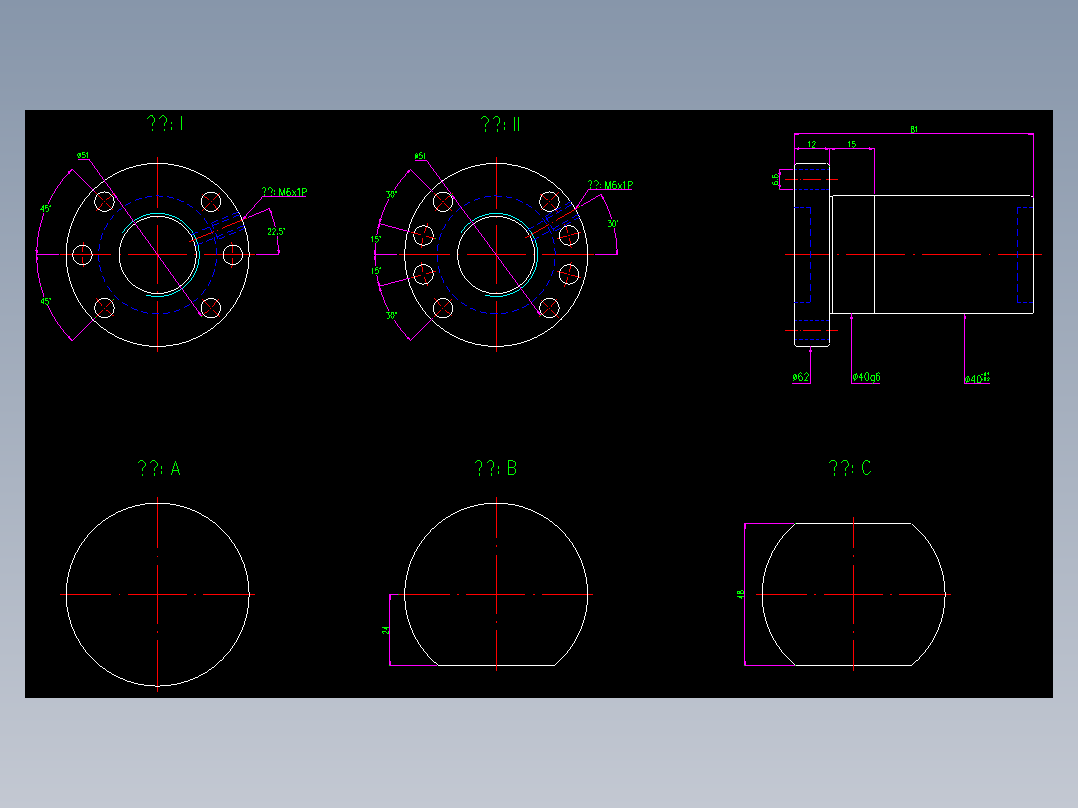This screenshot has width=1078, height=808.
Task: Select the M6x1P thread callout on view I
Action: tap(283, 191)
